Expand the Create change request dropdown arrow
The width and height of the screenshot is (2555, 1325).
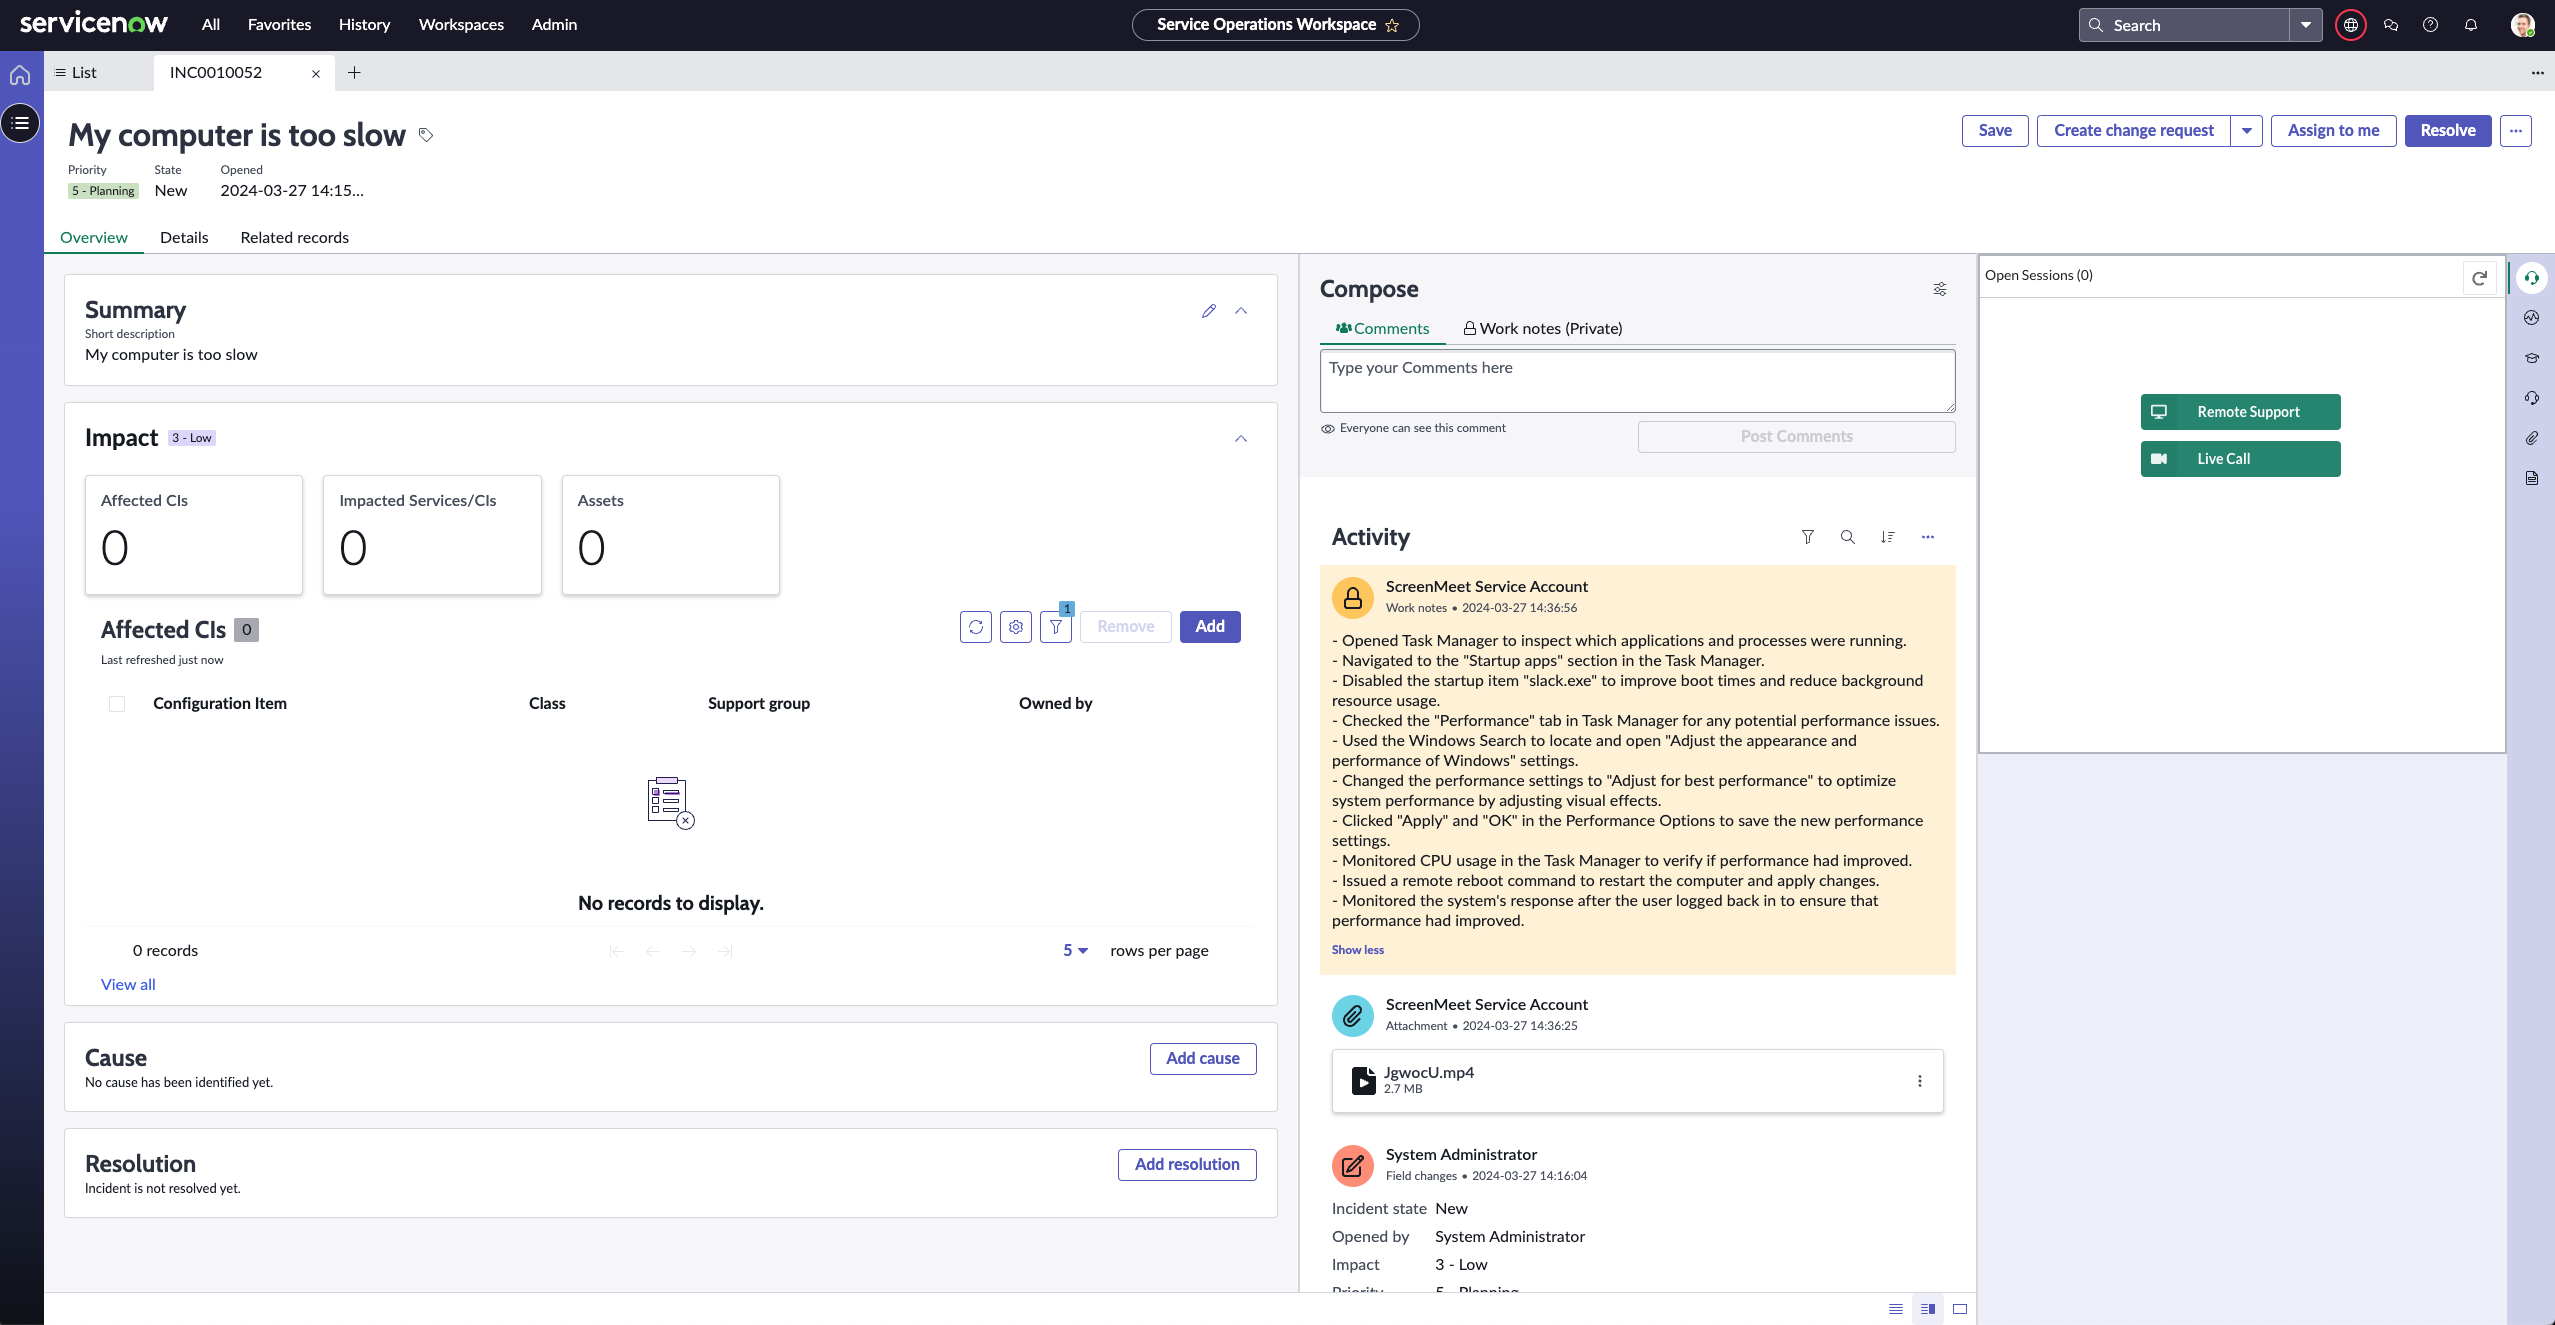point(2247,130)
